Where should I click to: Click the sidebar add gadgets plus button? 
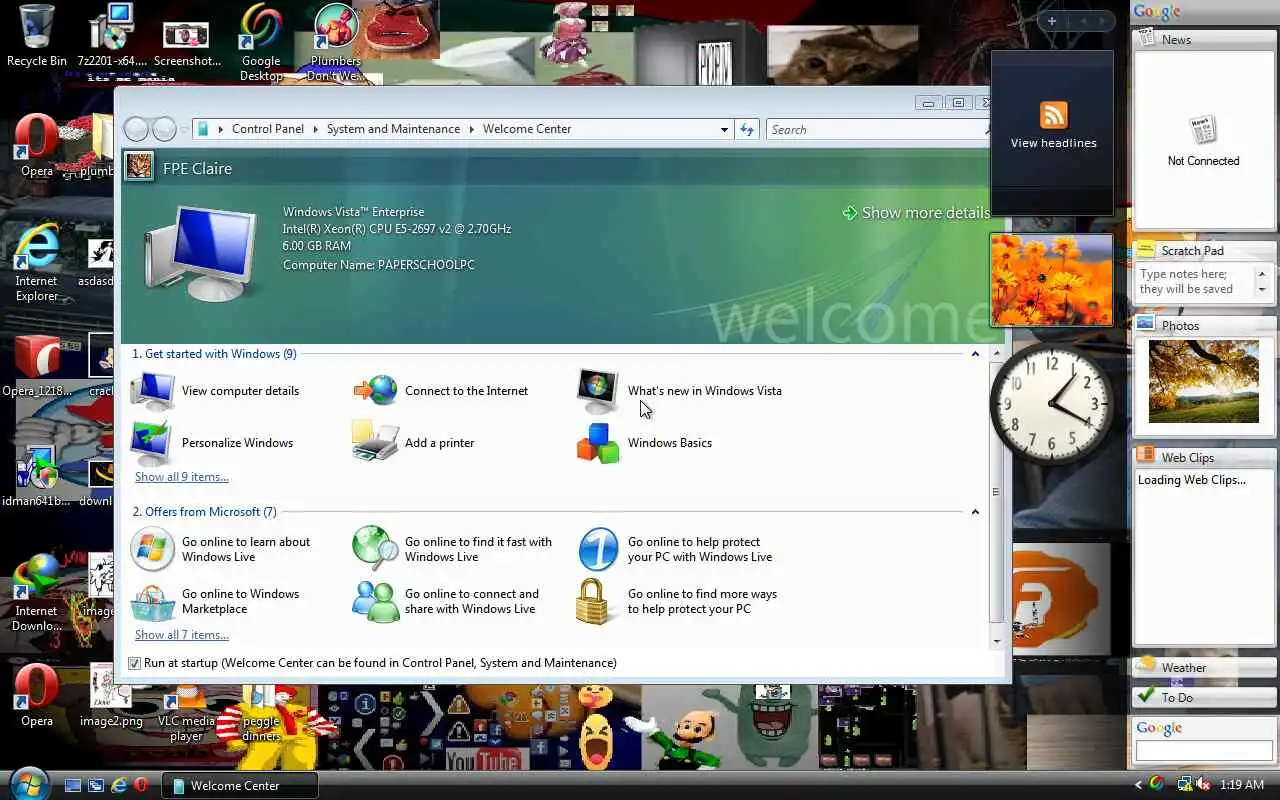(1052, 21)
